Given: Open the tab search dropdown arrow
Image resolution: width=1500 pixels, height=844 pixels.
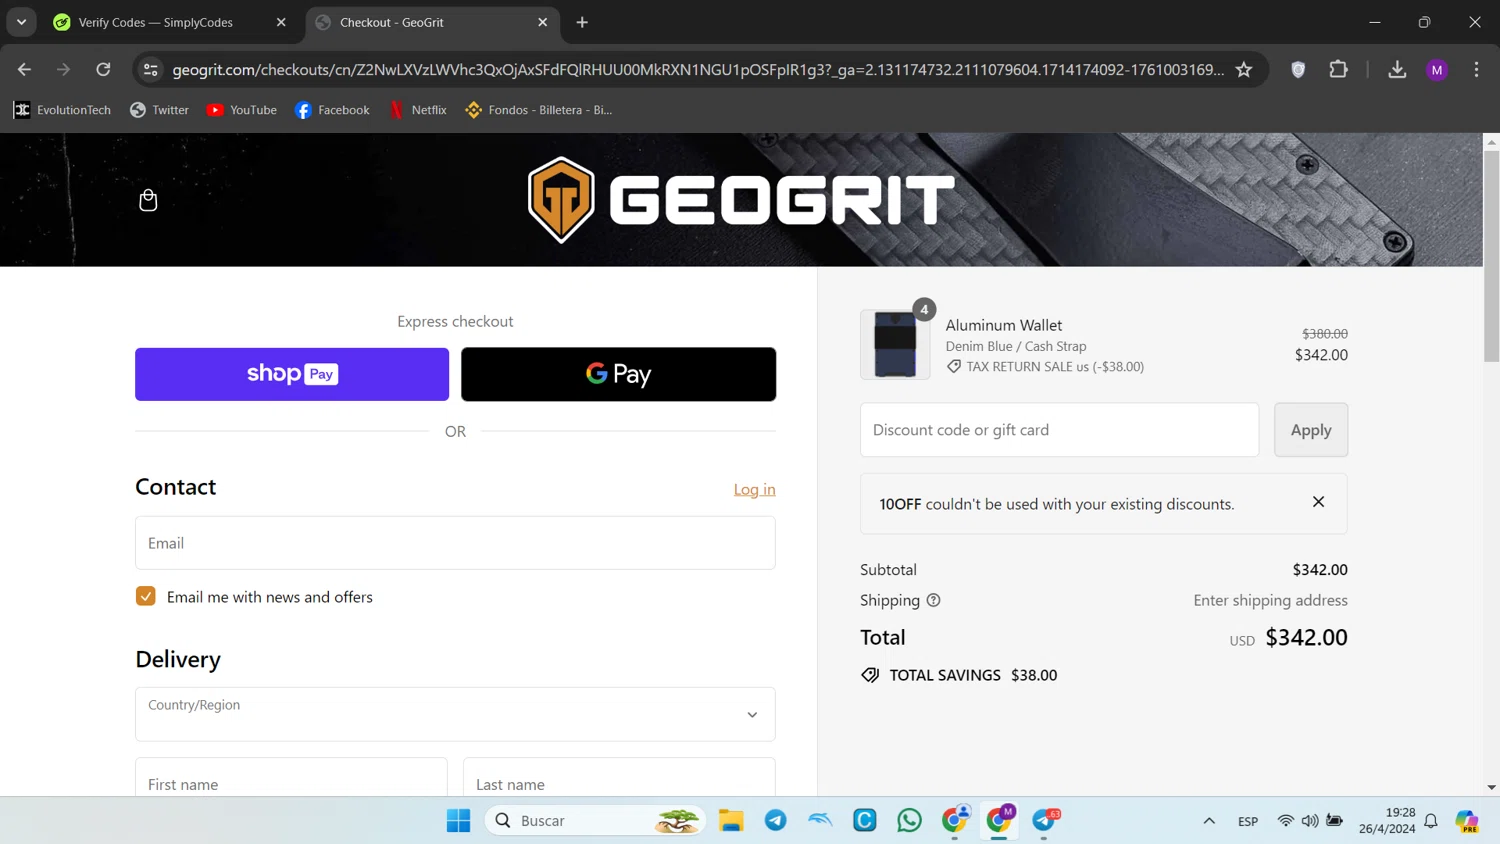Looking at the screenshot, I should tap(21, 22).
